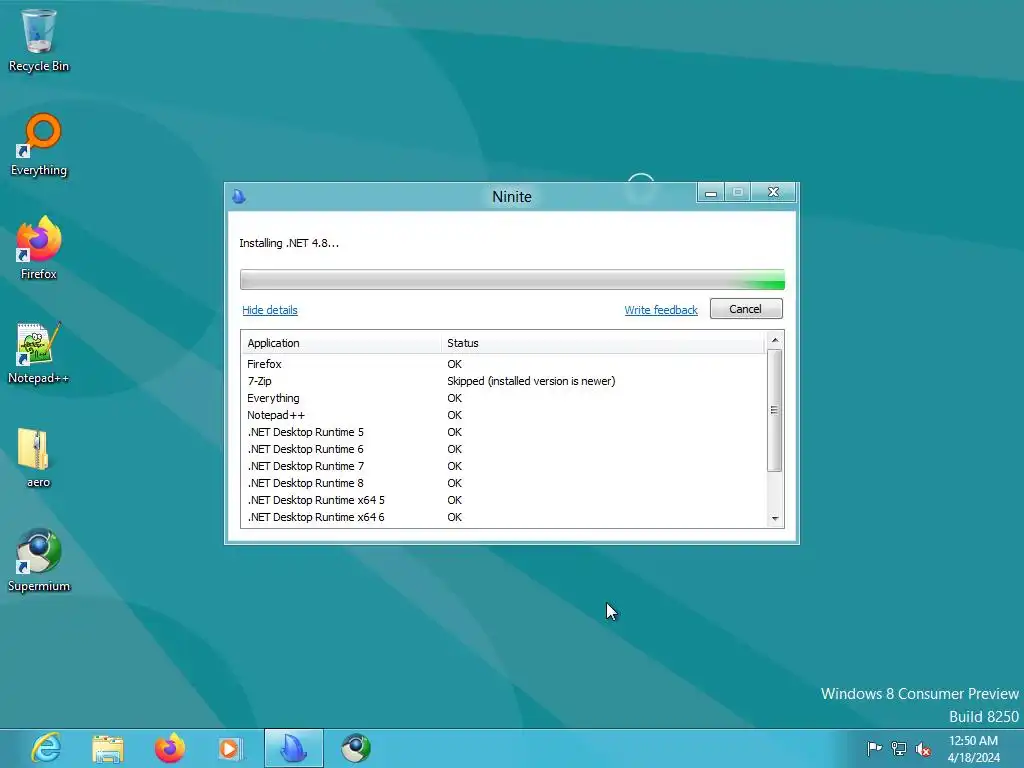
Task: Select the Everything row in the list
Action: (504, 398)
